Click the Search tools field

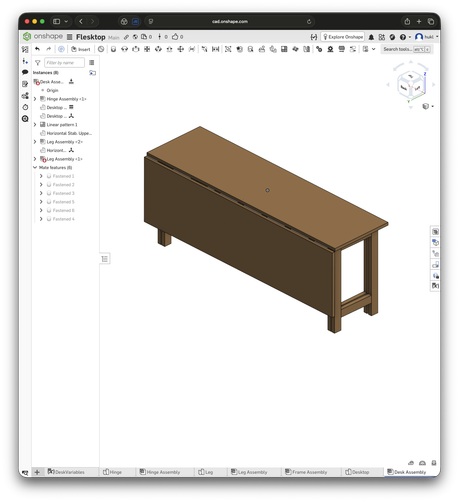[407, 49]
